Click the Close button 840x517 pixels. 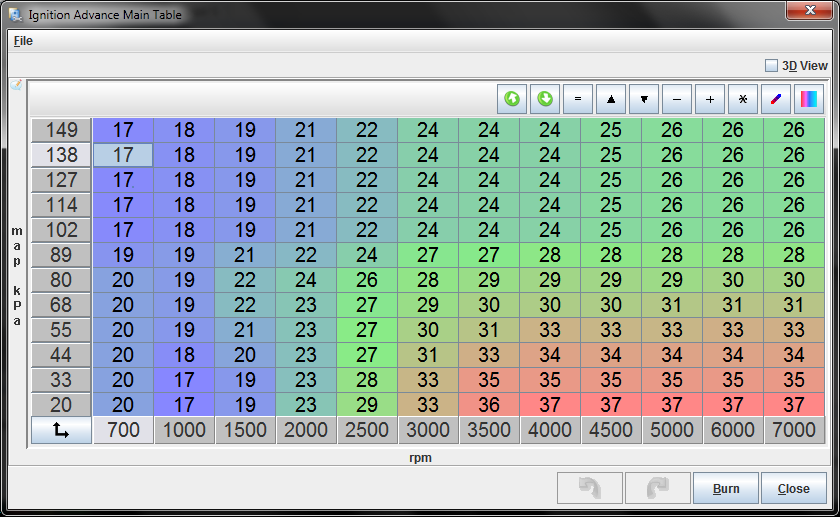[793, 488]
